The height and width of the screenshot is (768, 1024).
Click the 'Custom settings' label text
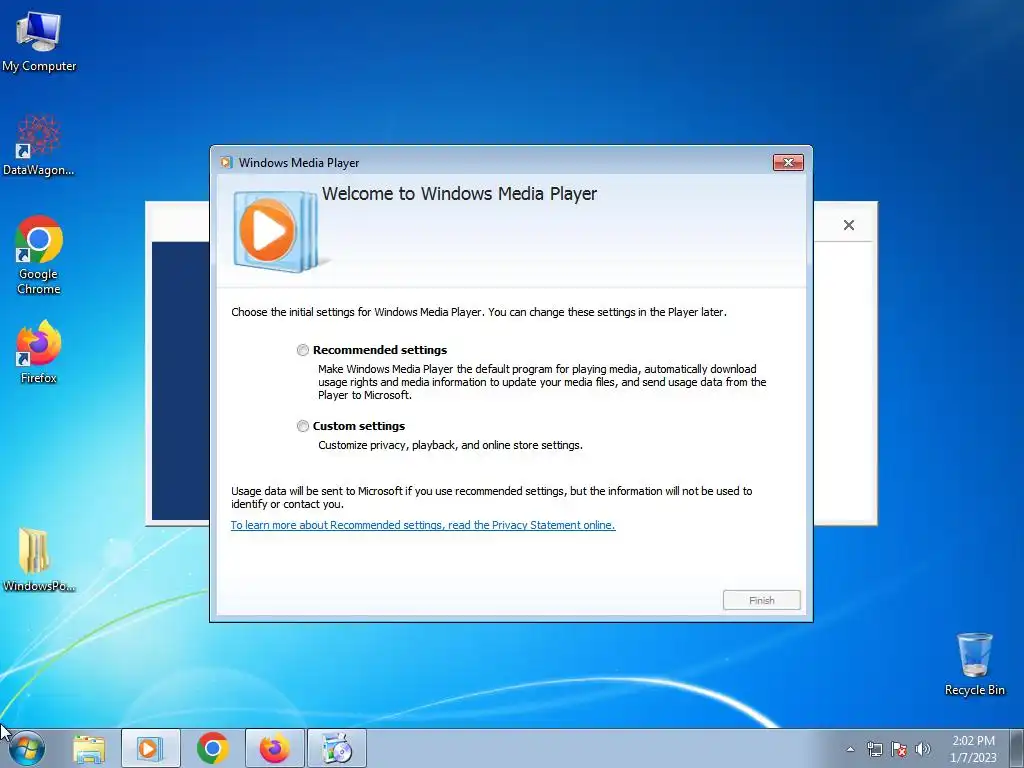pyautogui.click(x=359, y=426)
